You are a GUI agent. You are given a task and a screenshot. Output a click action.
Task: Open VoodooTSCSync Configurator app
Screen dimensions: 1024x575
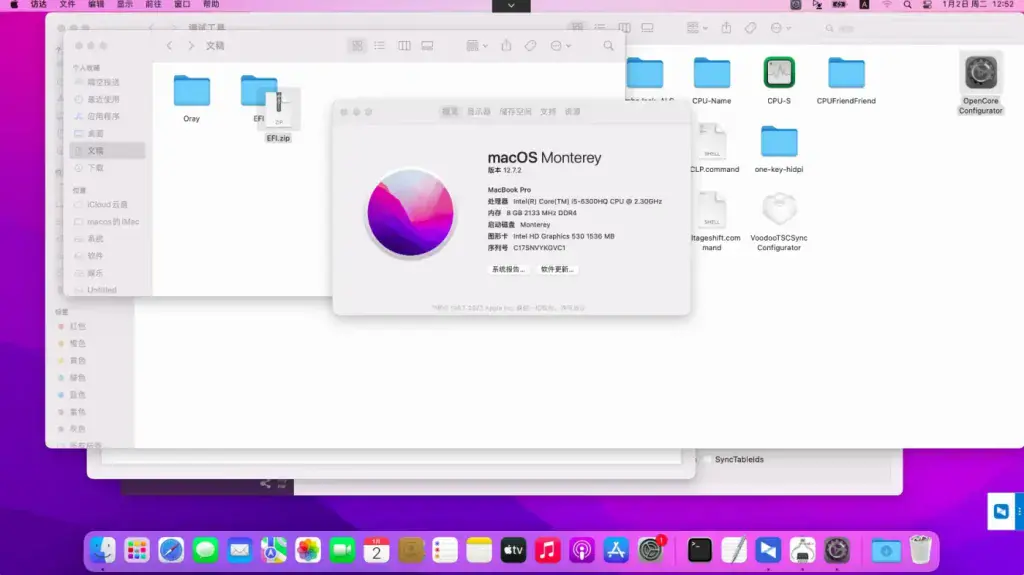click(778, 210)
